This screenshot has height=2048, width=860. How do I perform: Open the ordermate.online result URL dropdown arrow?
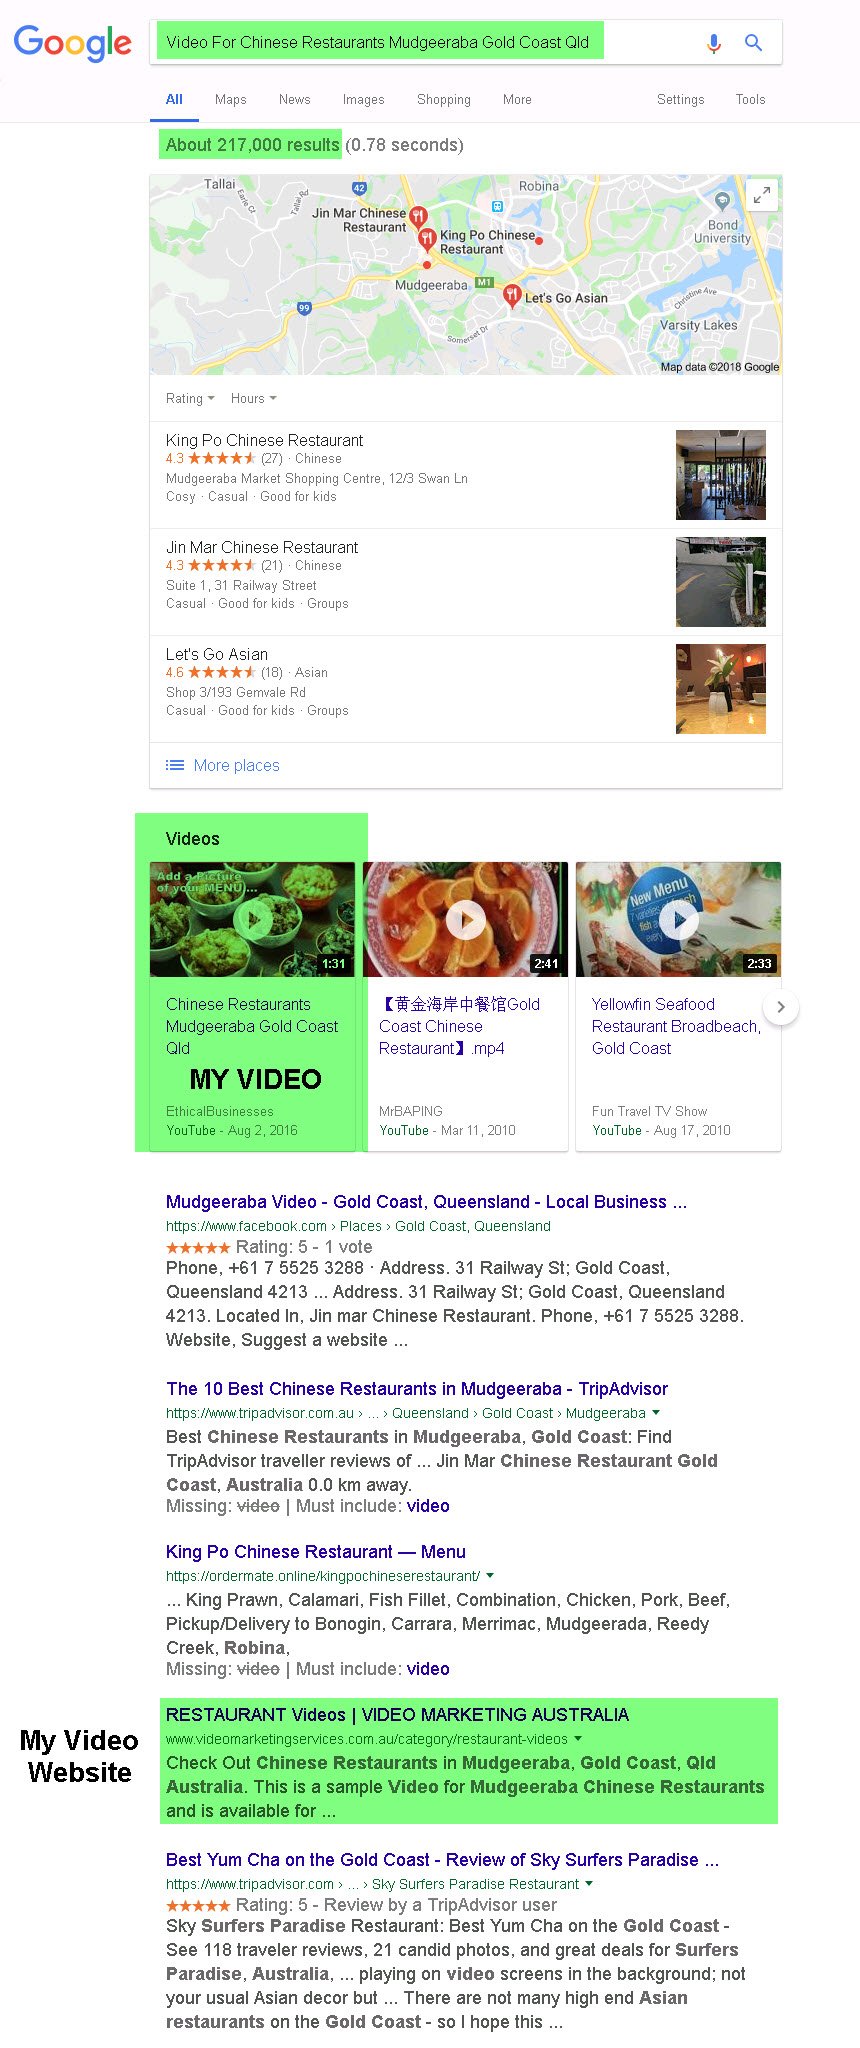click(490, 1576)
